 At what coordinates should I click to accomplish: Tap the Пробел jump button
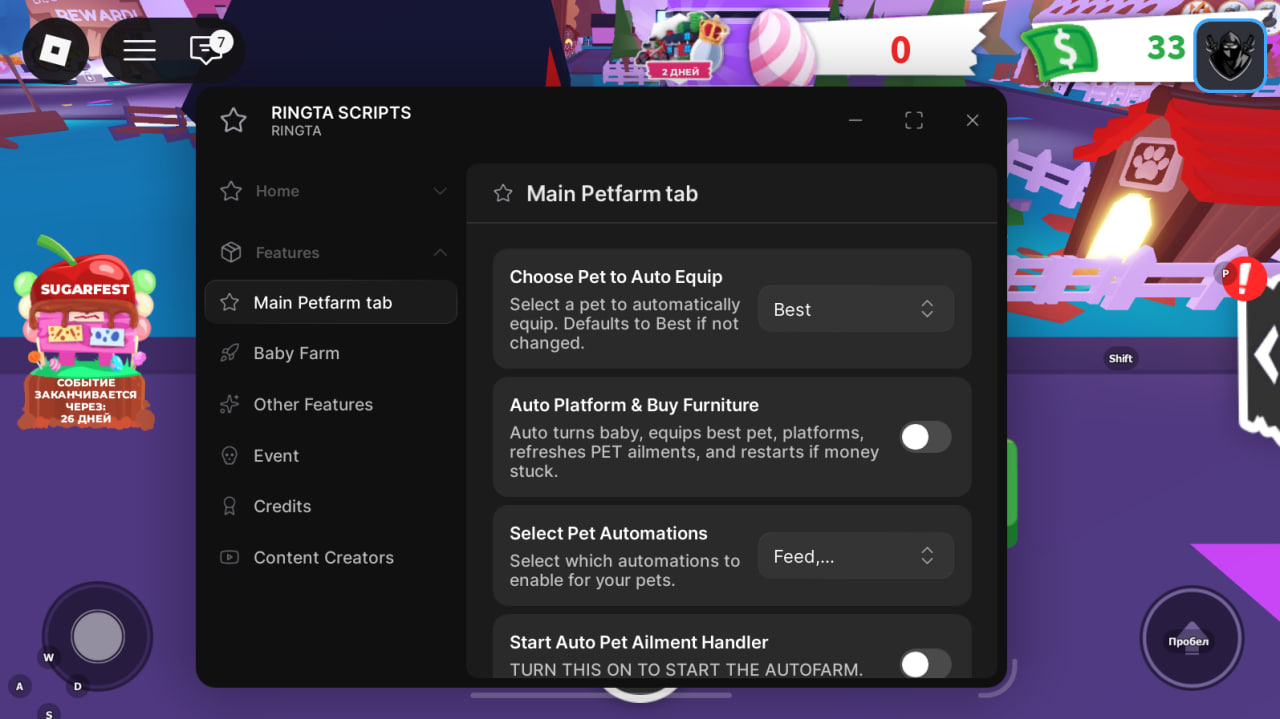click(1191, 638)
